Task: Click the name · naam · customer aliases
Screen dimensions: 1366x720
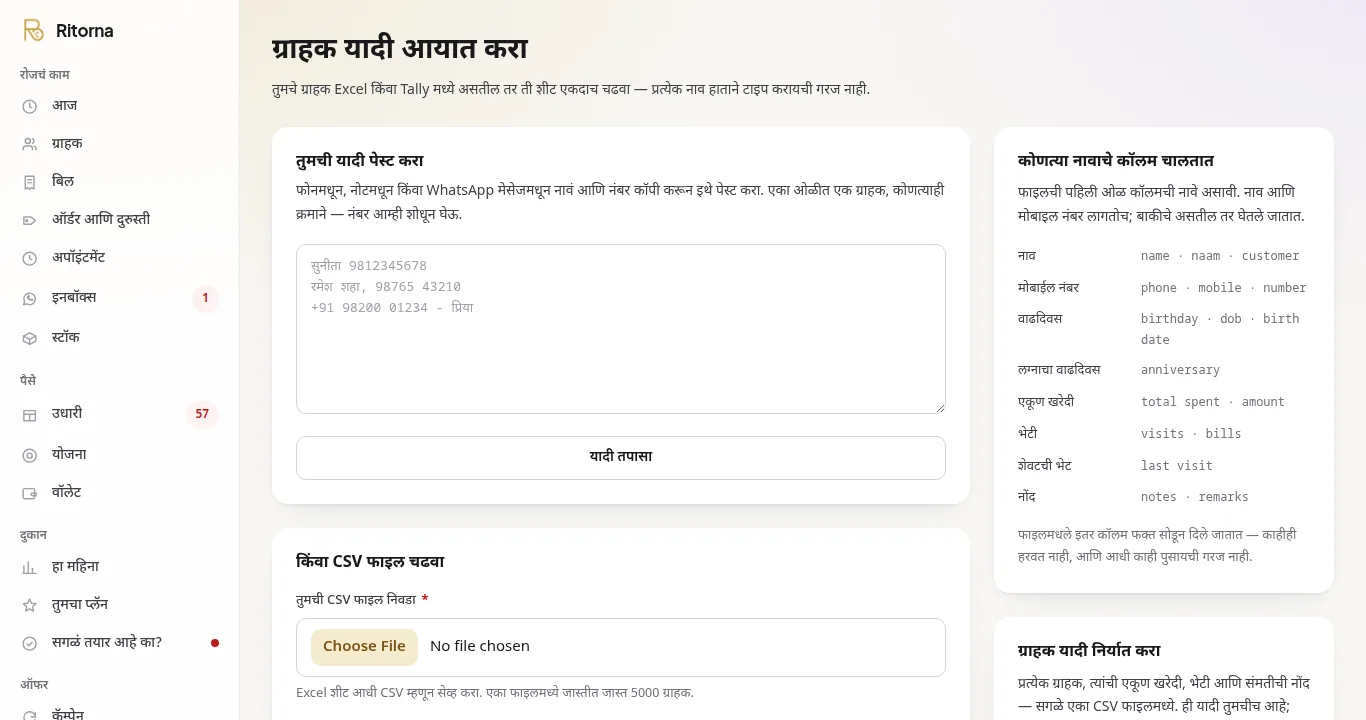Action: 1220,256
